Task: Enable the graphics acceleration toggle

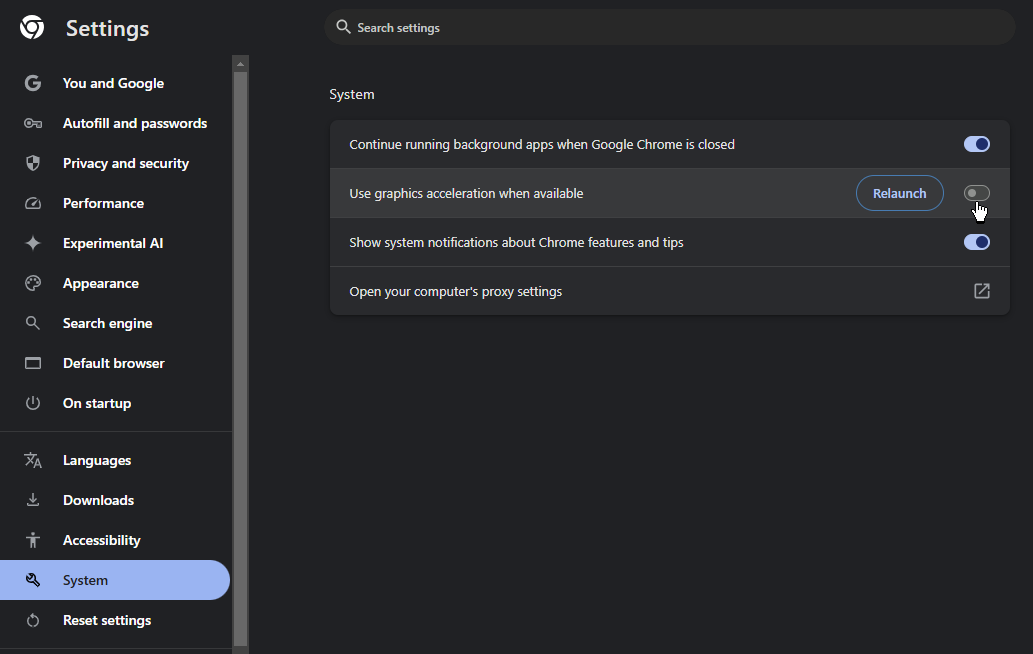Action: click(976, 193)
